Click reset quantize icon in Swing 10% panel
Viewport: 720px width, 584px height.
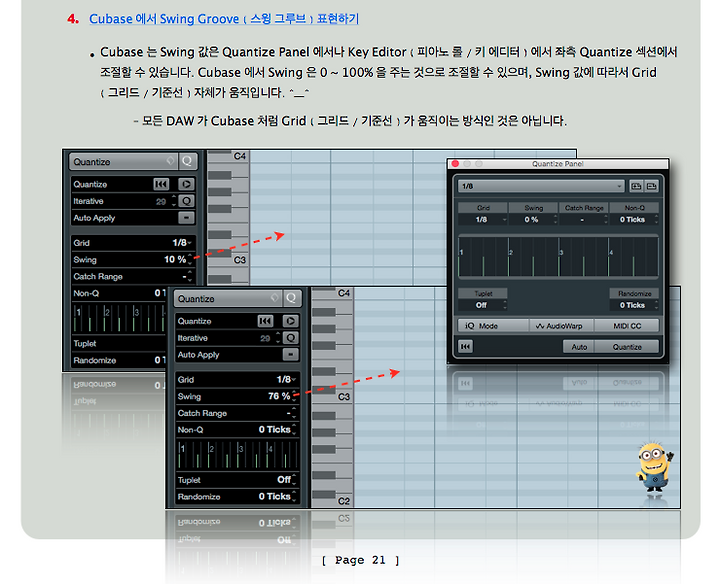point(161,184)
